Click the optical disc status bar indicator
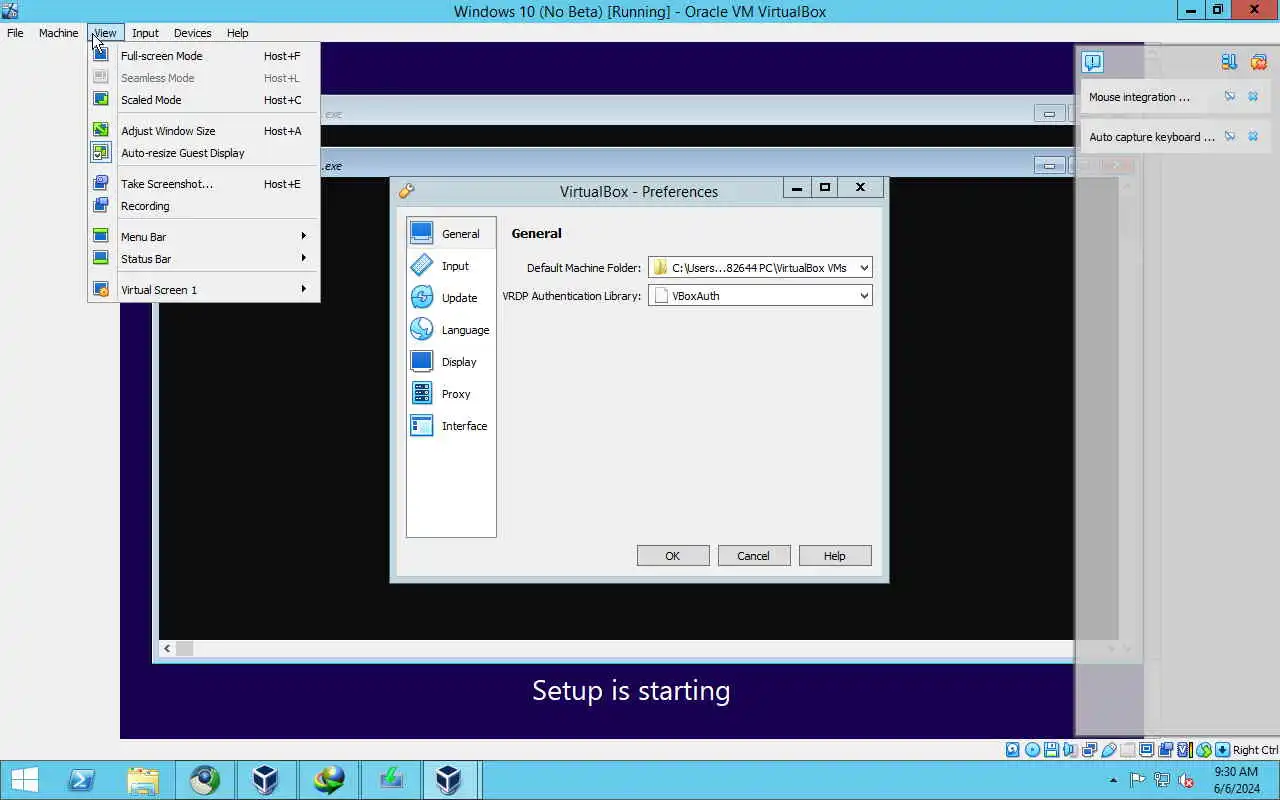1280x800 pixels. coord(1032,750)
